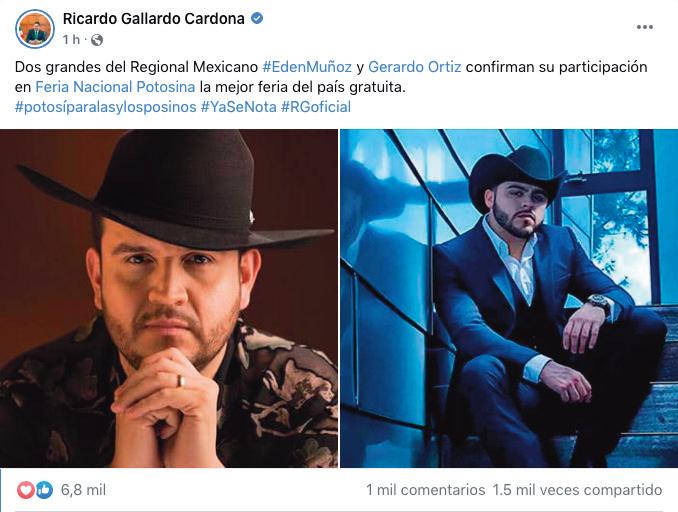
Task: Click the #potosíparalasylosposinos hashtag
Action: coord(106,107)
